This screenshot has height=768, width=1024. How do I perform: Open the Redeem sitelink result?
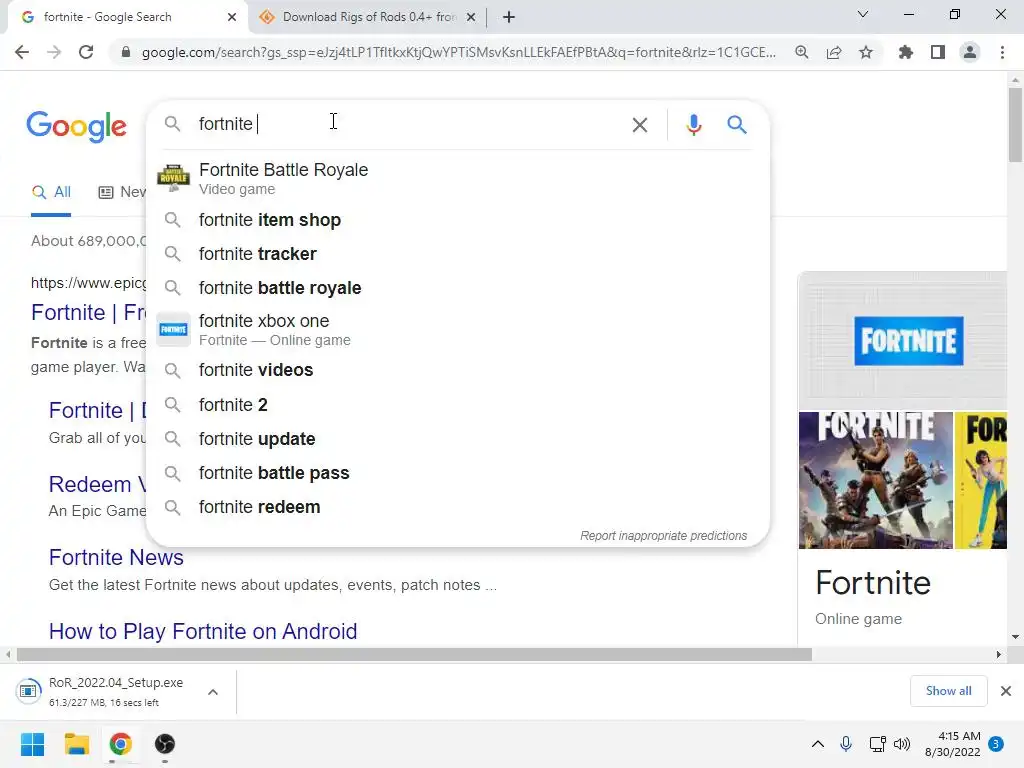[x=98, y=485]
